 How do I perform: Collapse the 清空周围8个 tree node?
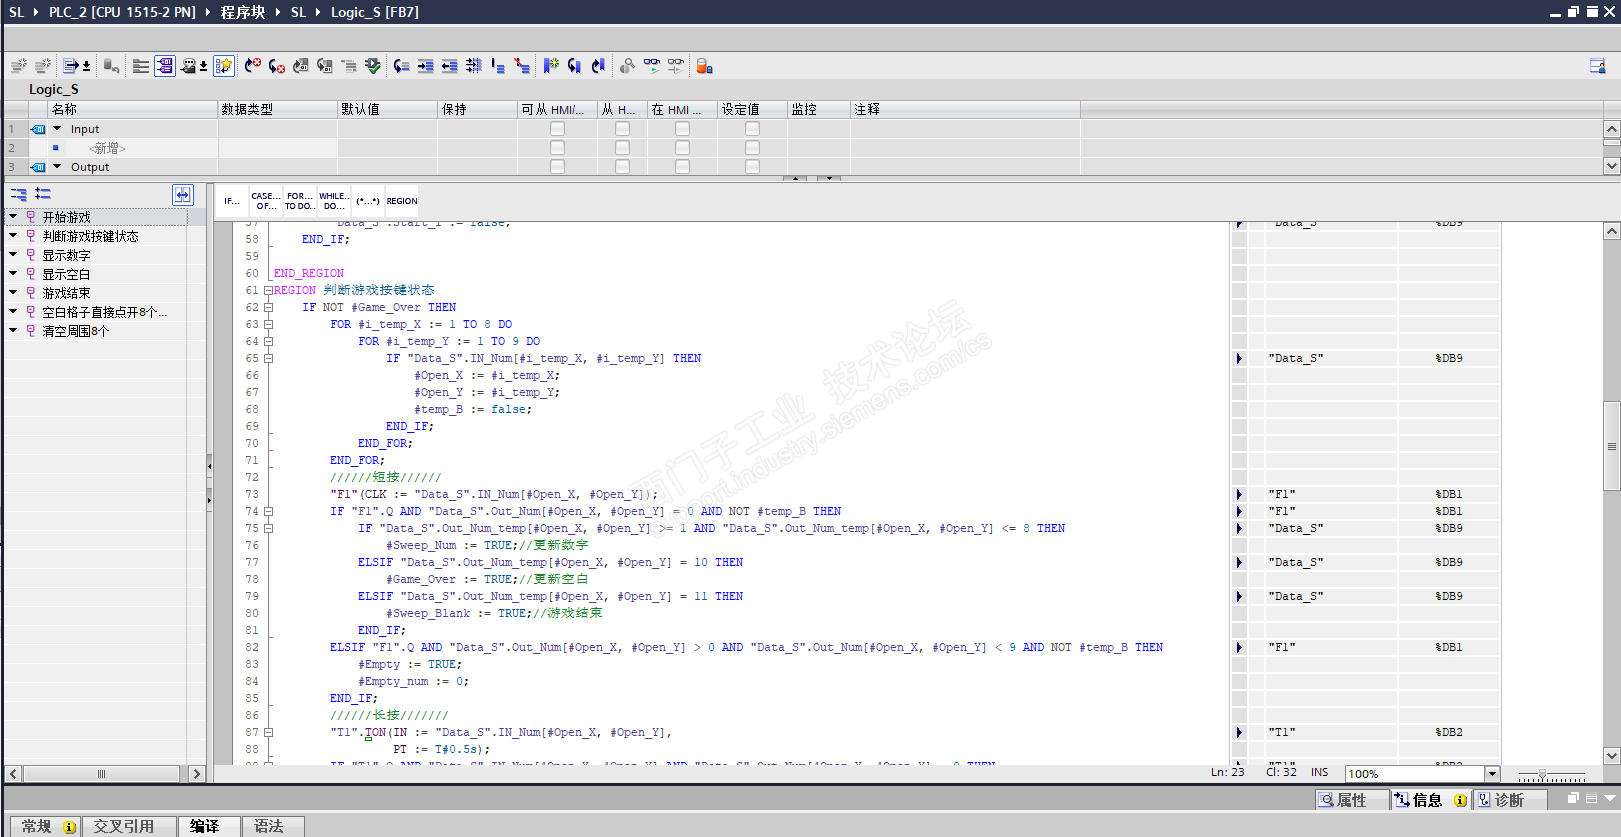click(x=13, y=330)
